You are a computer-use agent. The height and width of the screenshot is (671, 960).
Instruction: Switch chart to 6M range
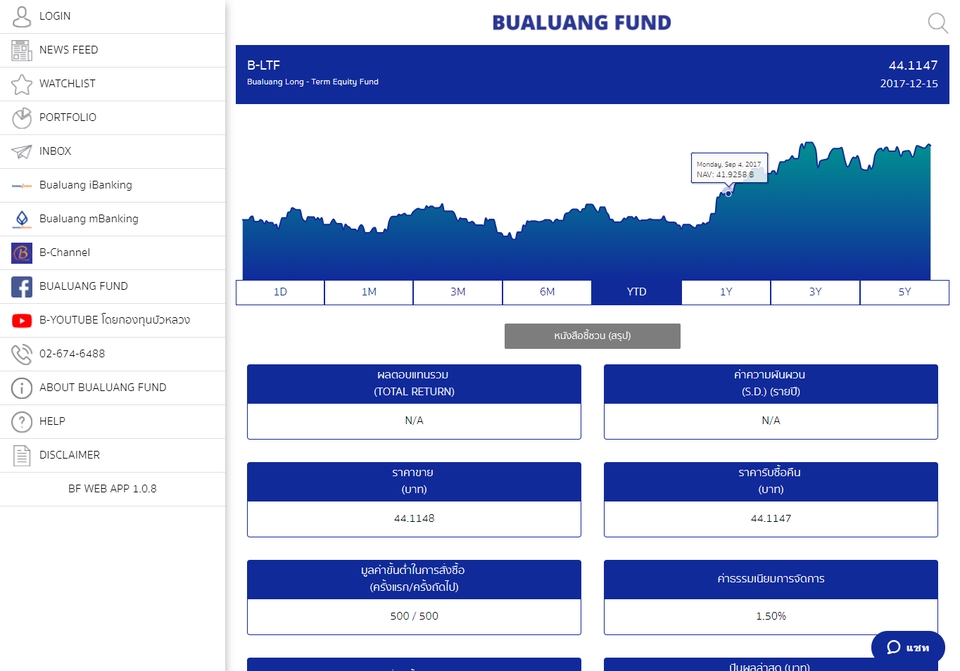547,292
